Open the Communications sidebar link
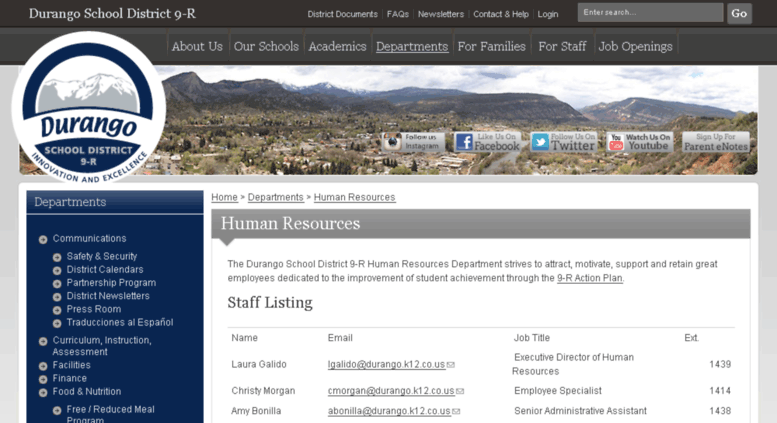 [x=90, y=238]
